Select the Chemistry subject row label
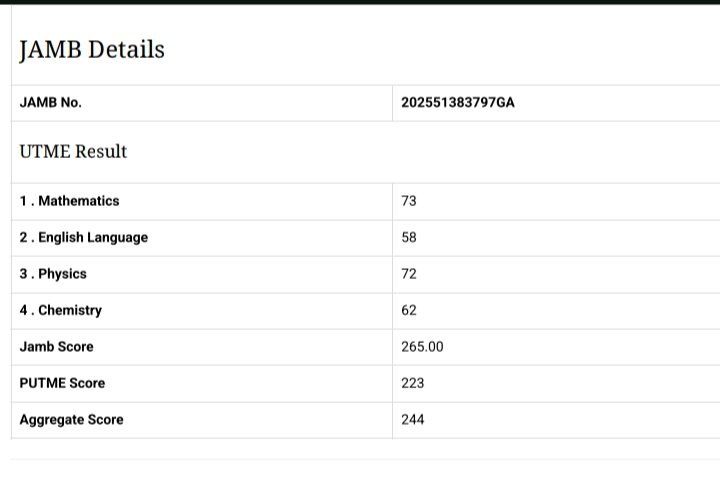Image resolution: width=720 pixels, height=487 pixels. point(61,310)
